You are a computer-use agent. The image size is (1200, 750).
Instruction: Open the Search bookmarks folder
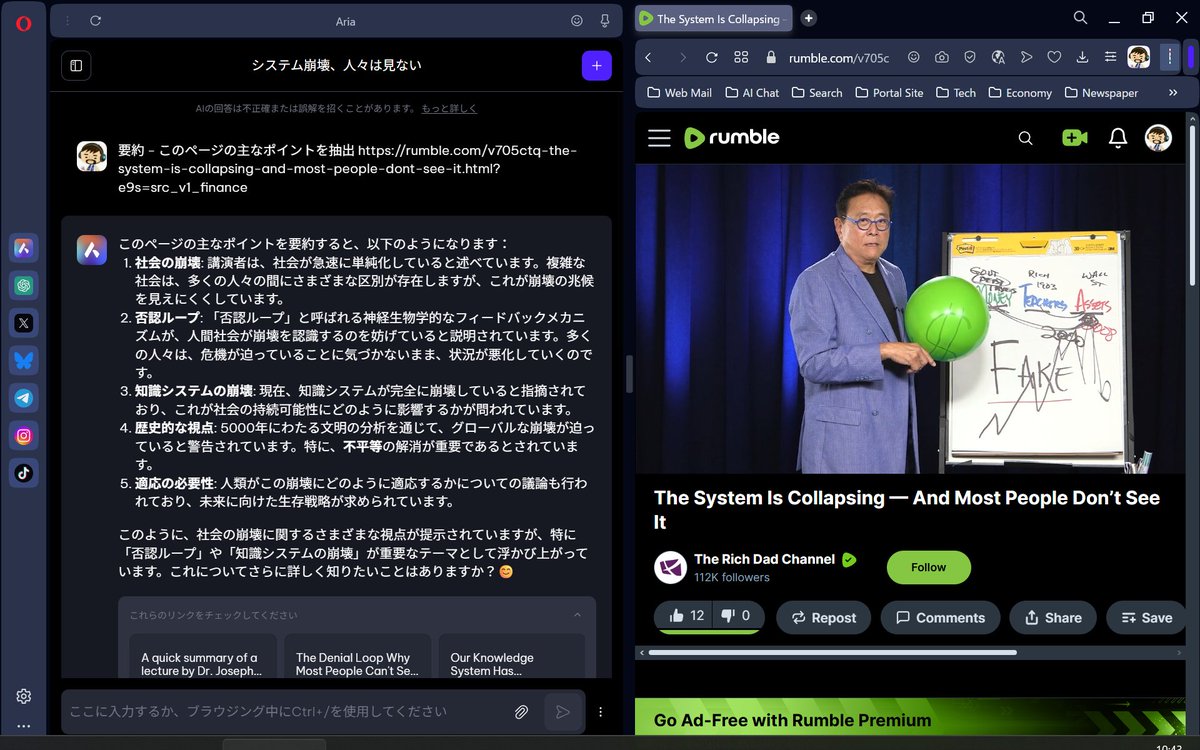[817, 92]
